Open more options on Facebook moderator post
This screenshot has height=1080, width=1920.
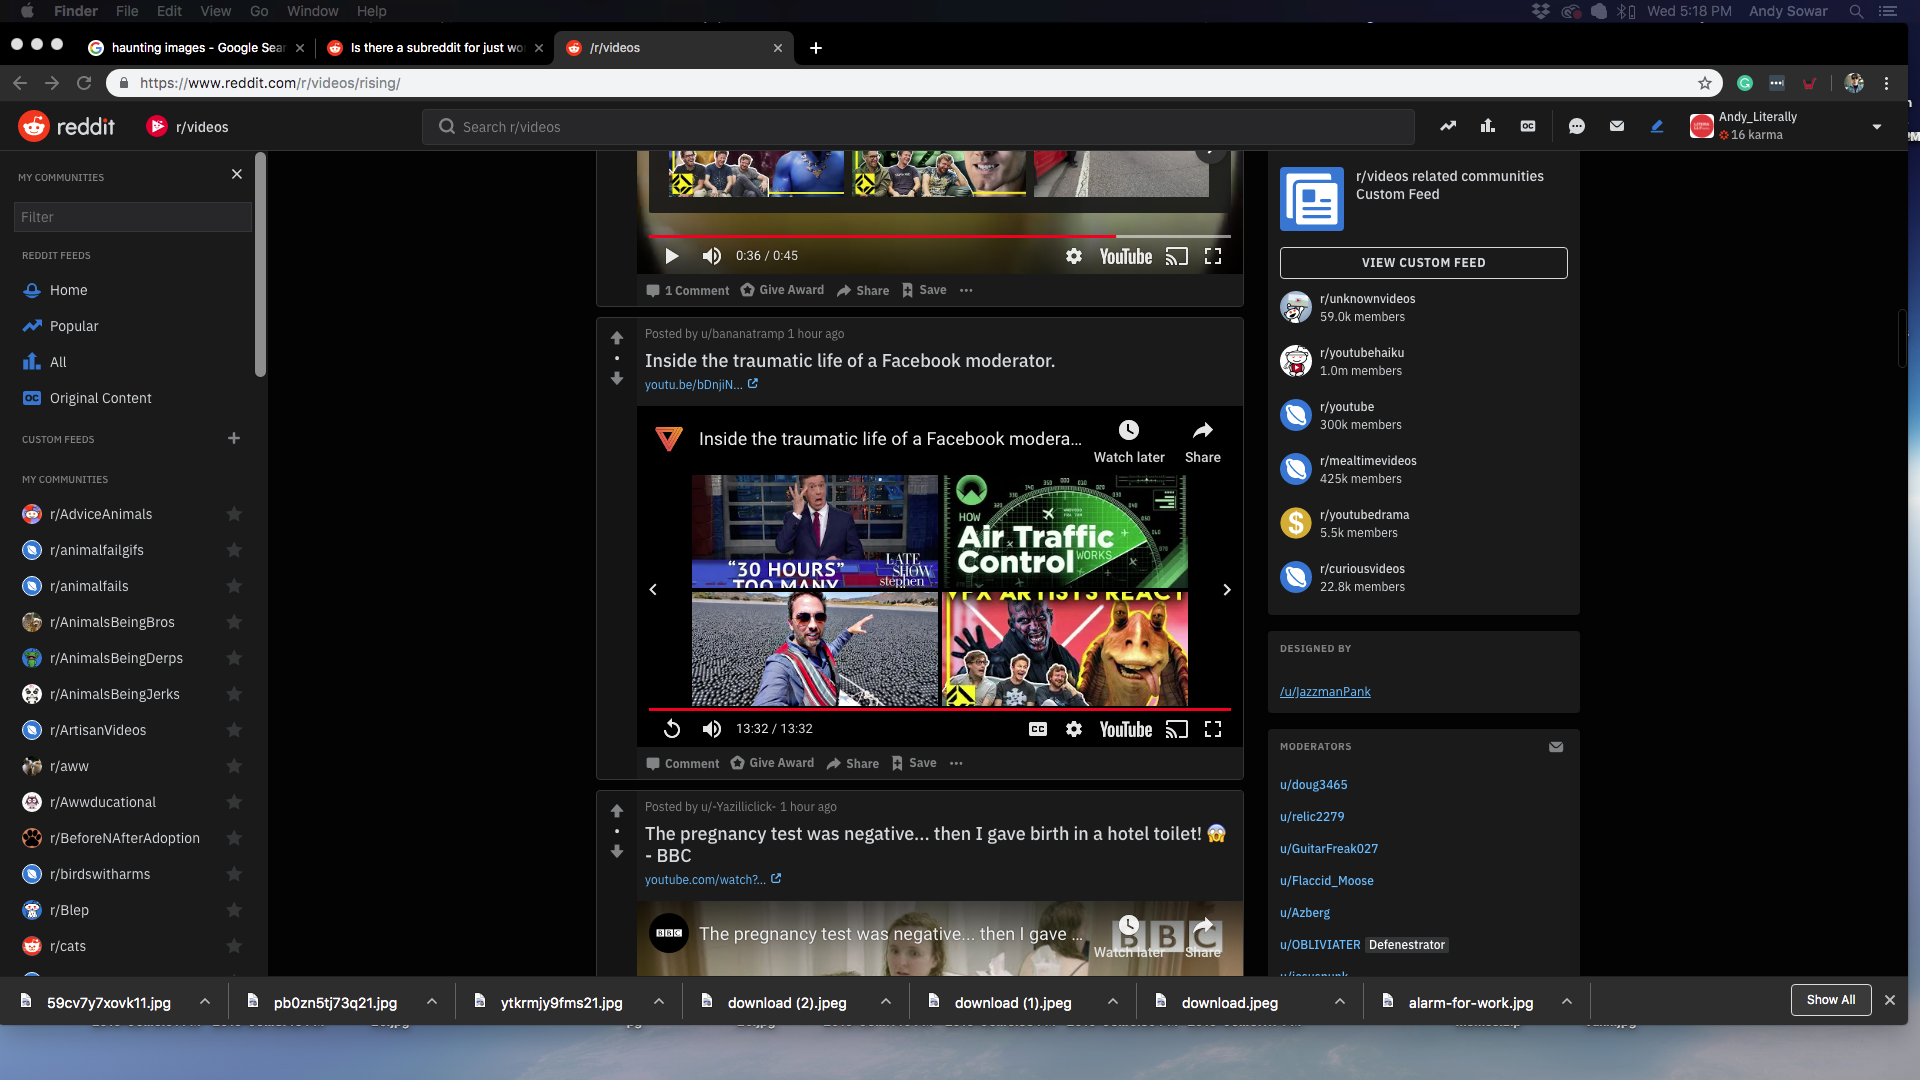coord(956,763)
